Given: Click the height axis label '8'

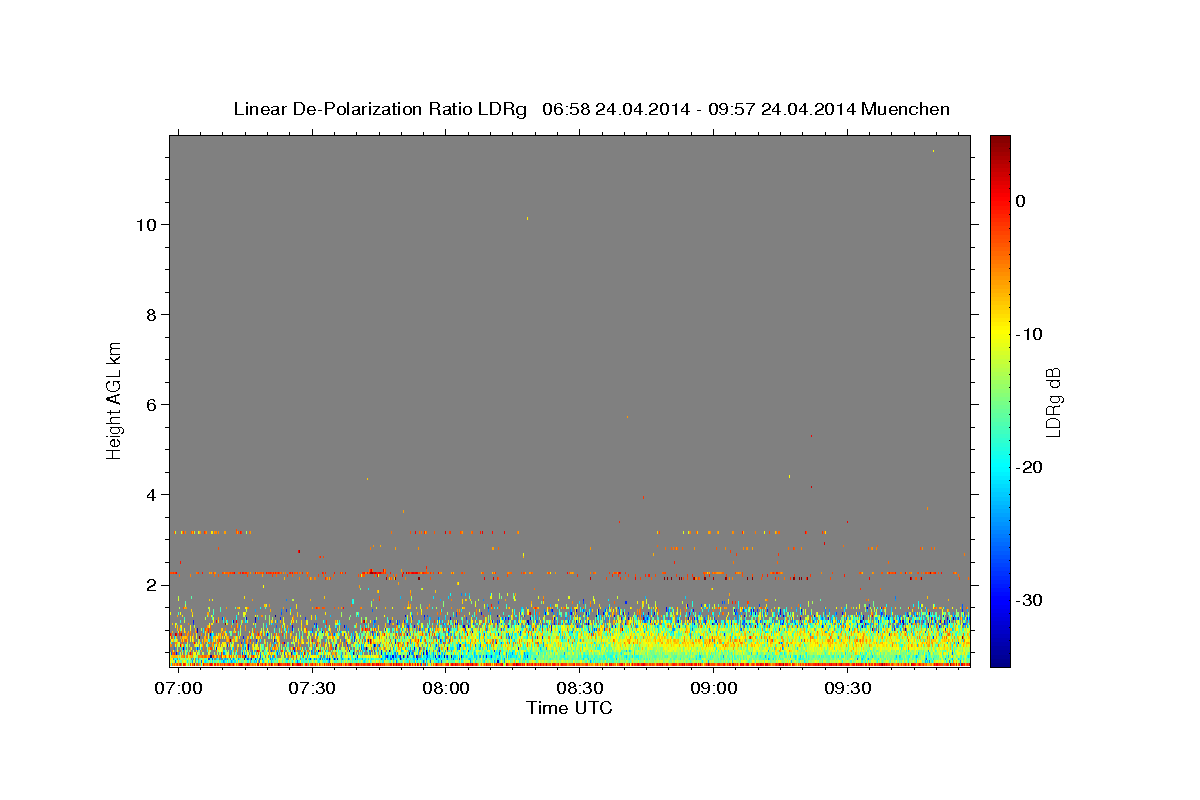Looking at the screenshot, I should click(150, 315).
